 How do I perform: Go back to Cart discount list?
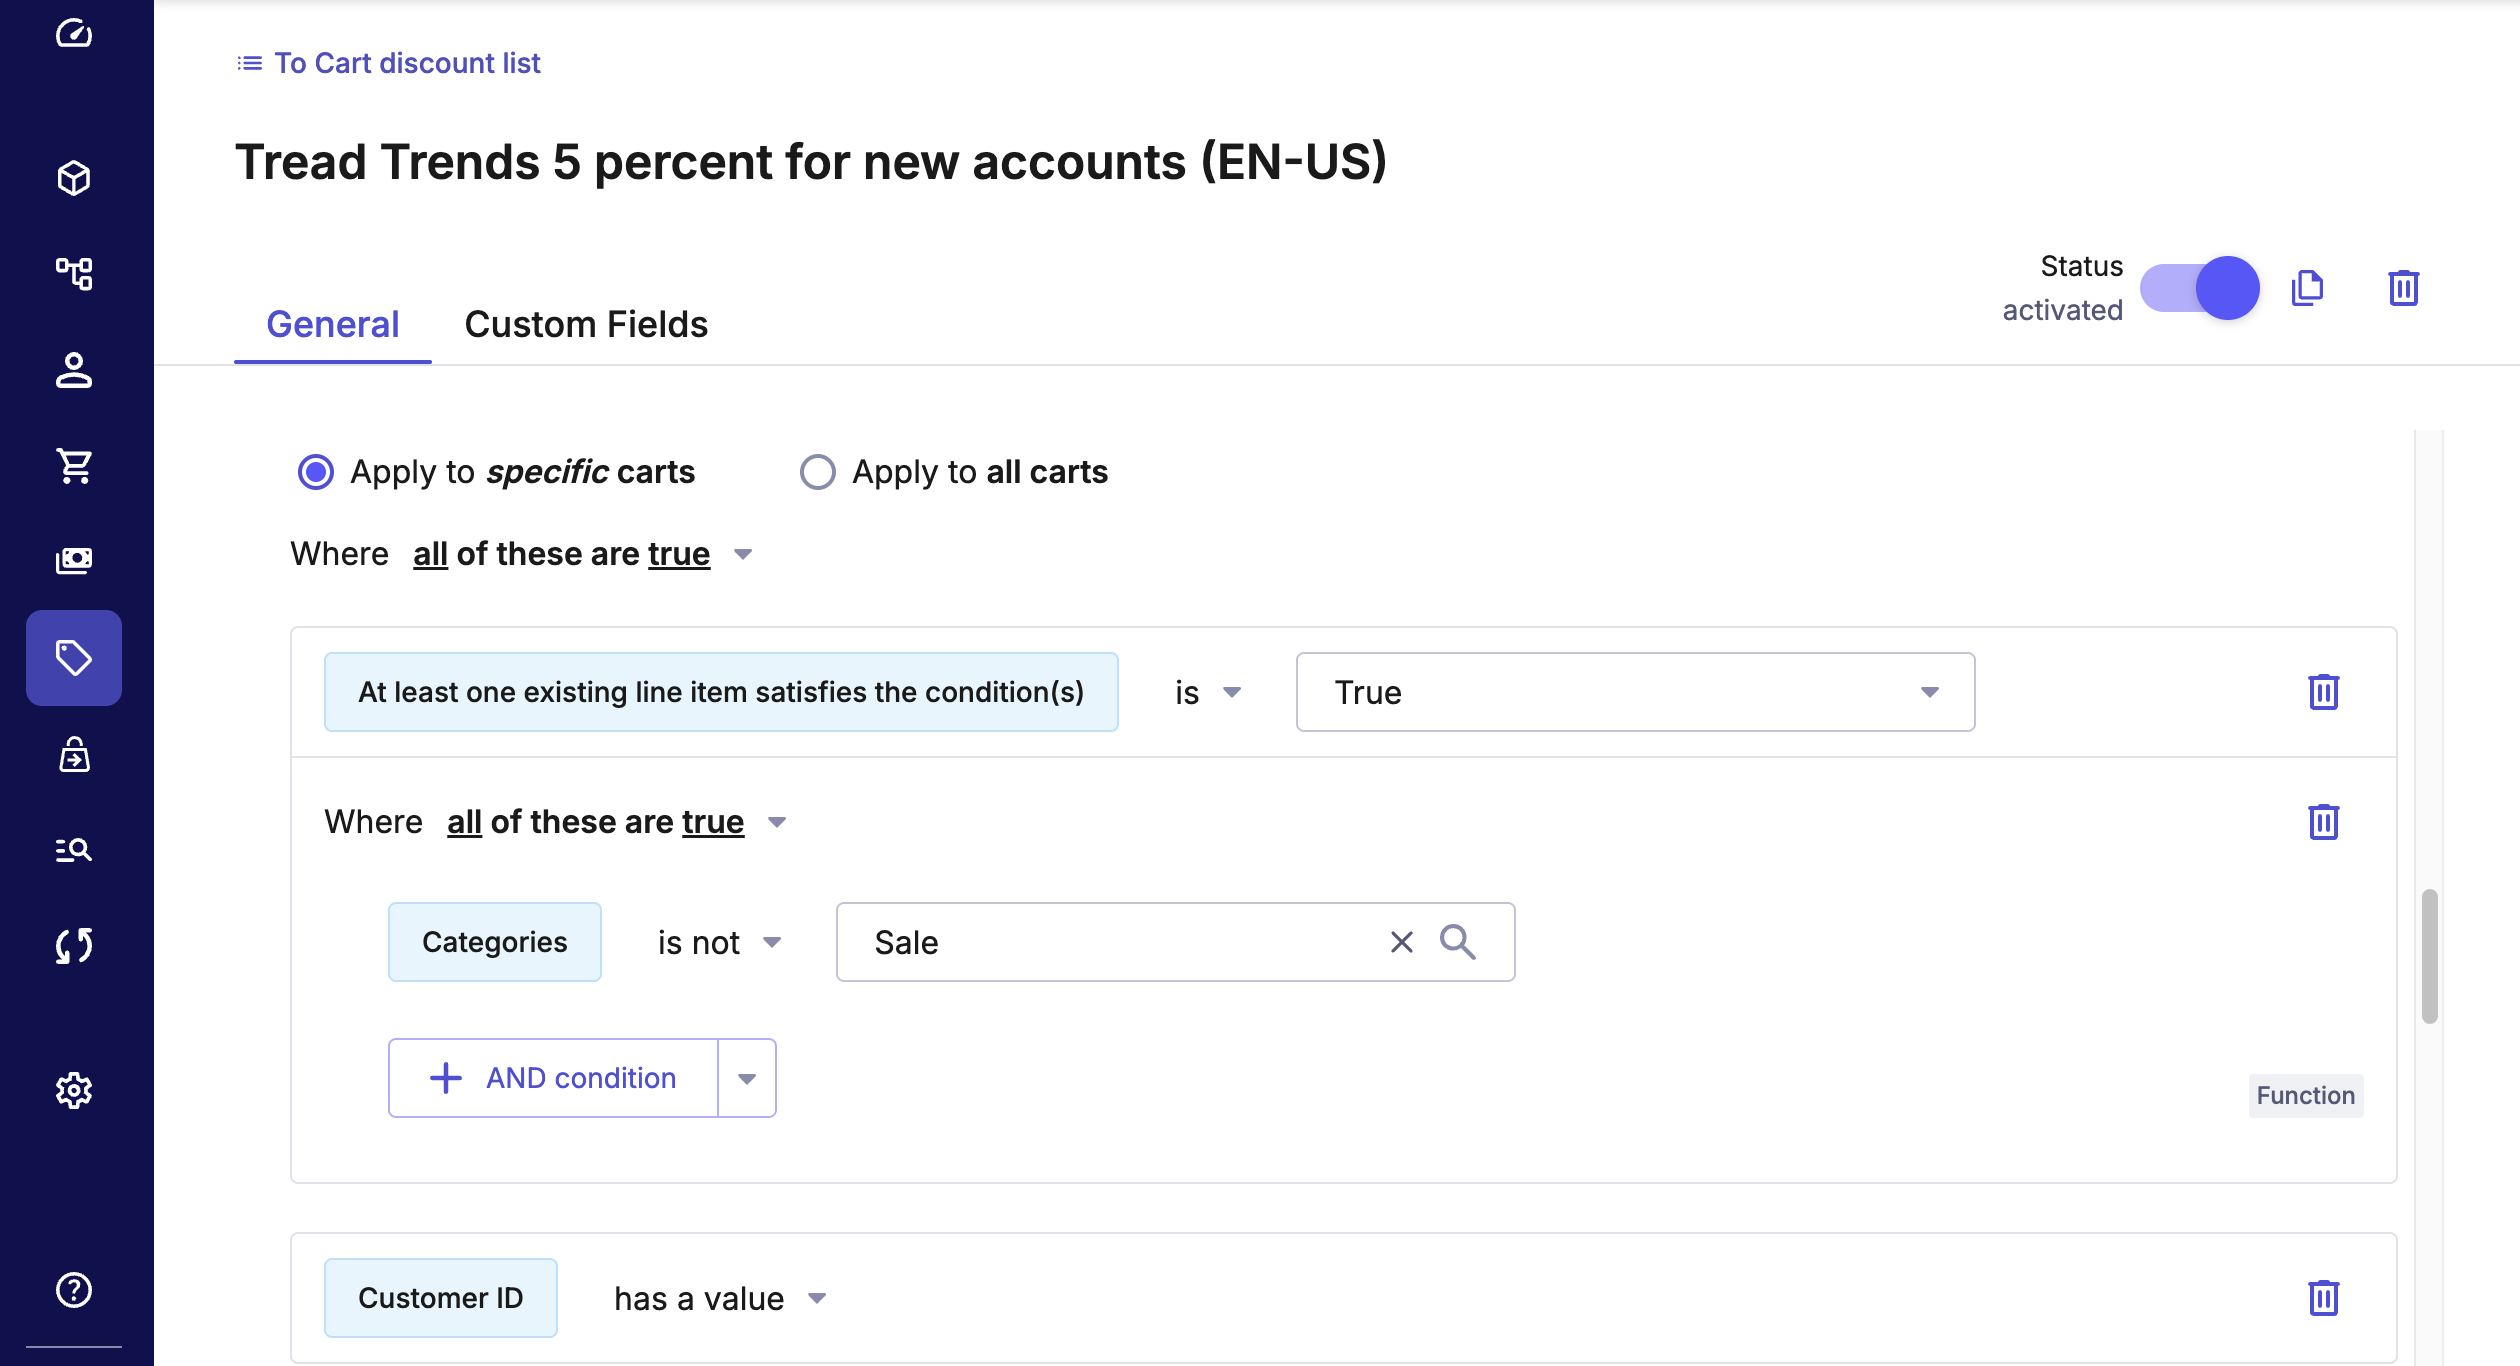(389, 63)
